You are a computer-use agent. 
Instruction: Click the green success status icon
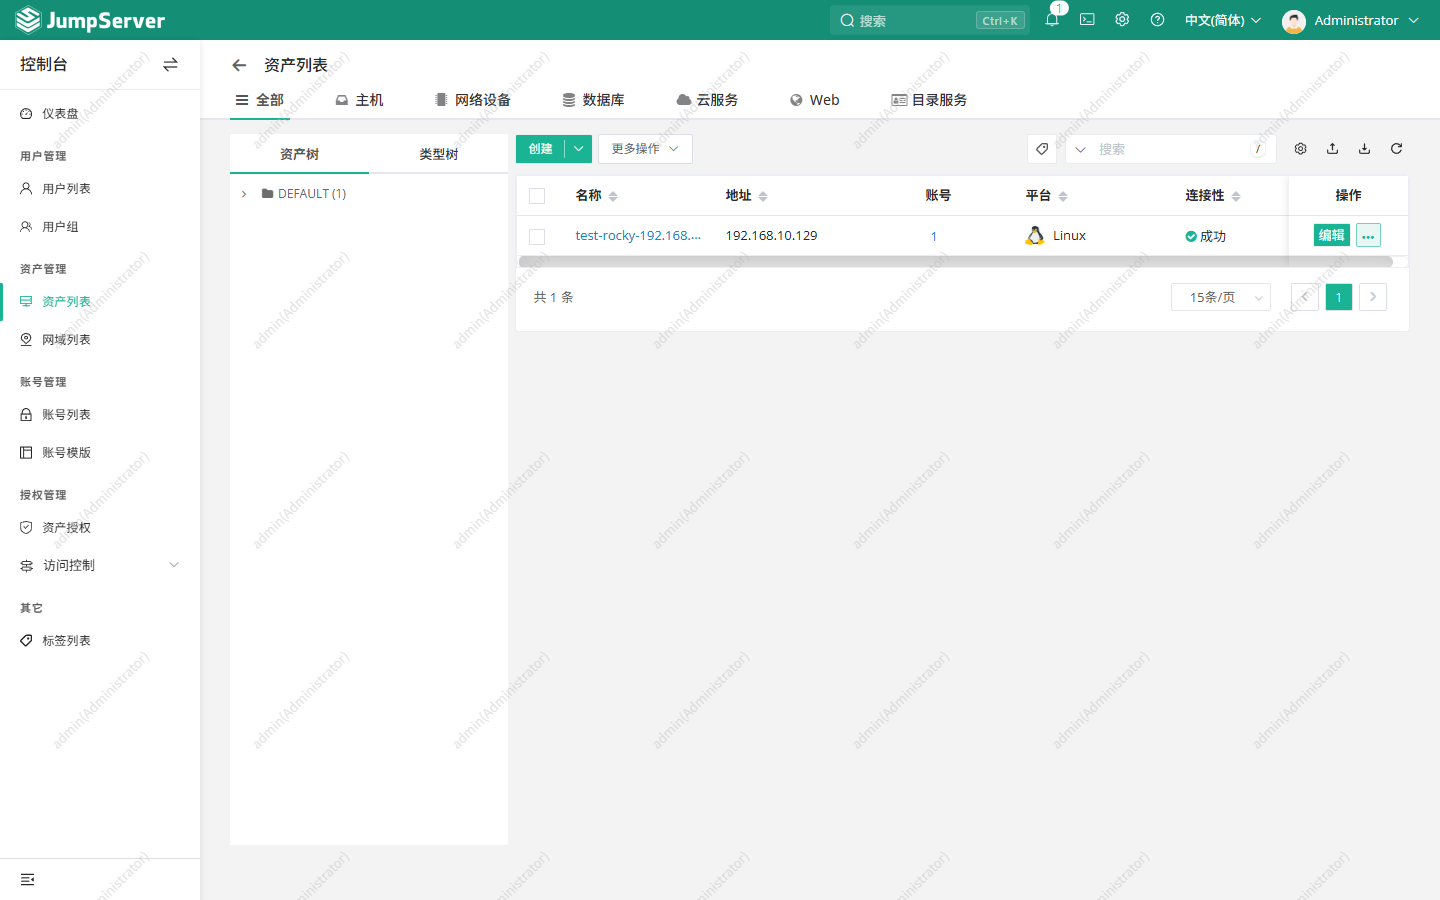[1191, 237]
